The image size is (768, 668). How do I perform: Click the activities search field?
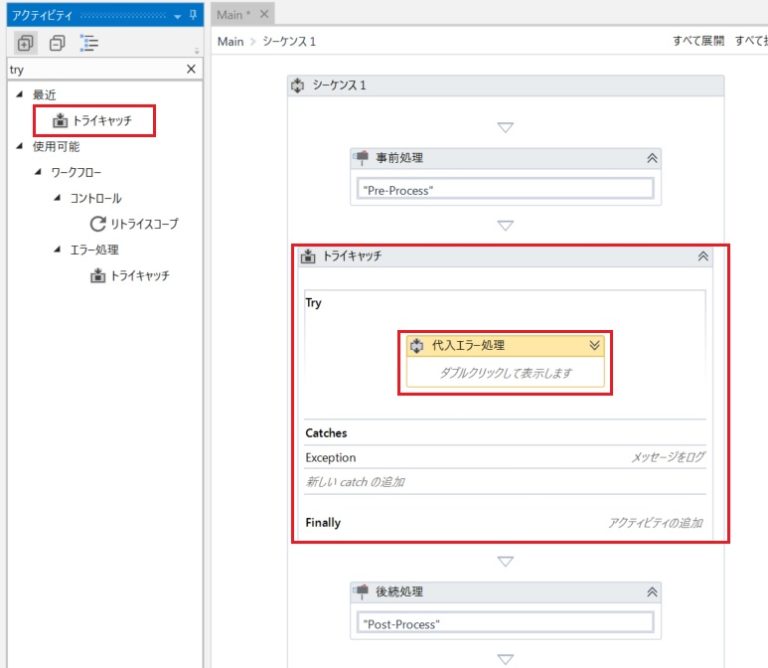pyautogui.click(x=96, y=70)
